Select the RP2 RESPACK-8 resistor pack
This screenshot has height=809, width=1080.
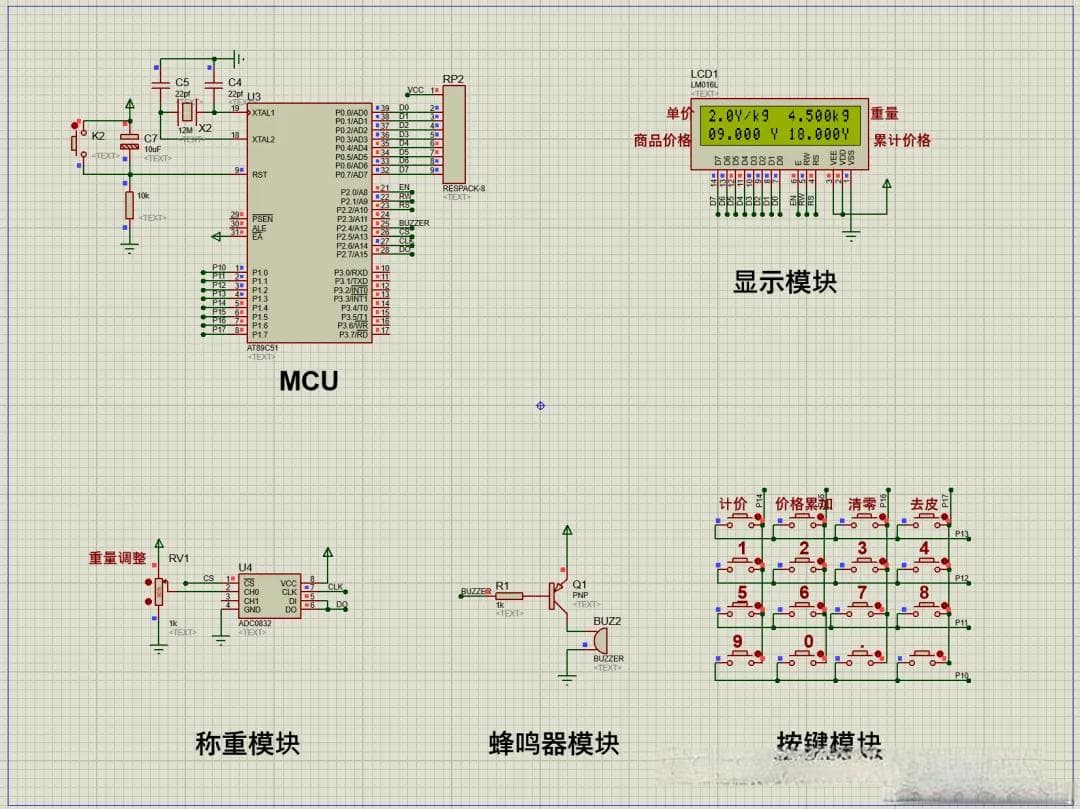click(454, 134)
